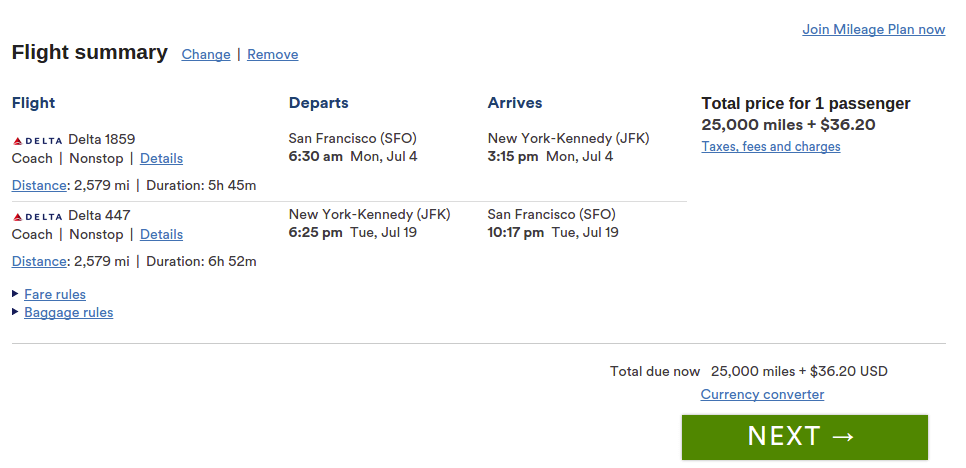Image resolution: width=966 pixels, height=468 pixels.
Task: Click the Flight summary heading
Action: tap(89, 52)
